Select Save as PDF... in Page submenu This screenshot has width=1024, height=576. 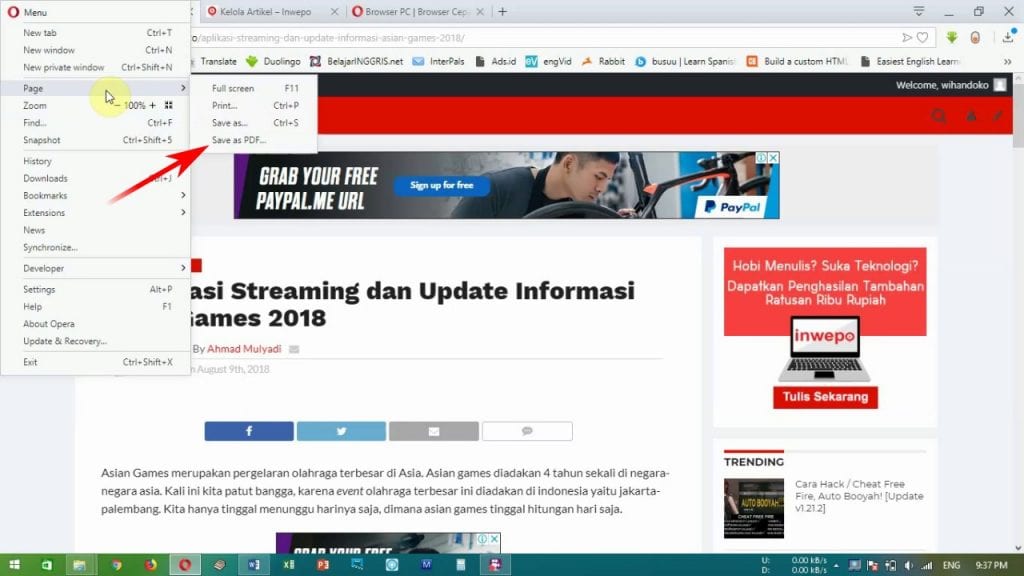click(239, 140)
